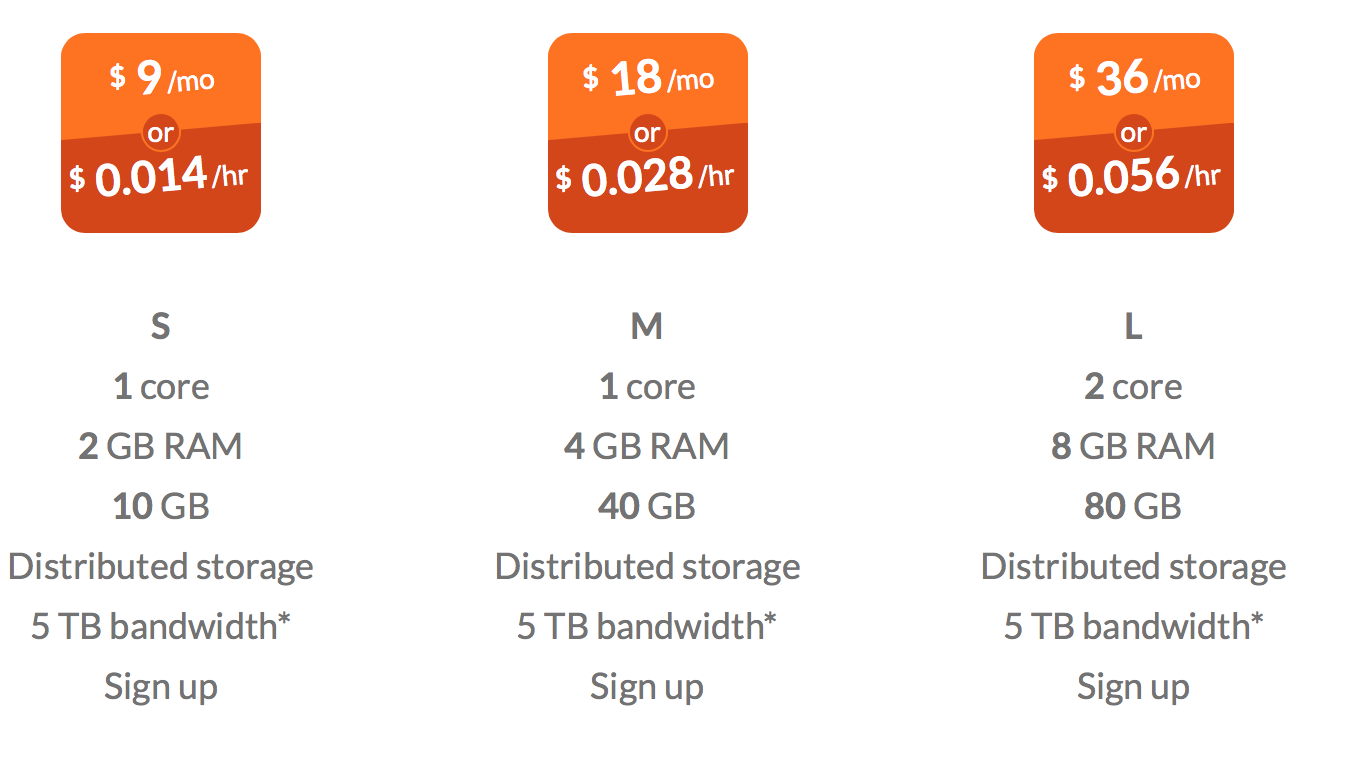Viewport: 1368px width, 768px height.
Task: Select the $0.014/hr hourly rate label
Action: click(x=160, y=176)
